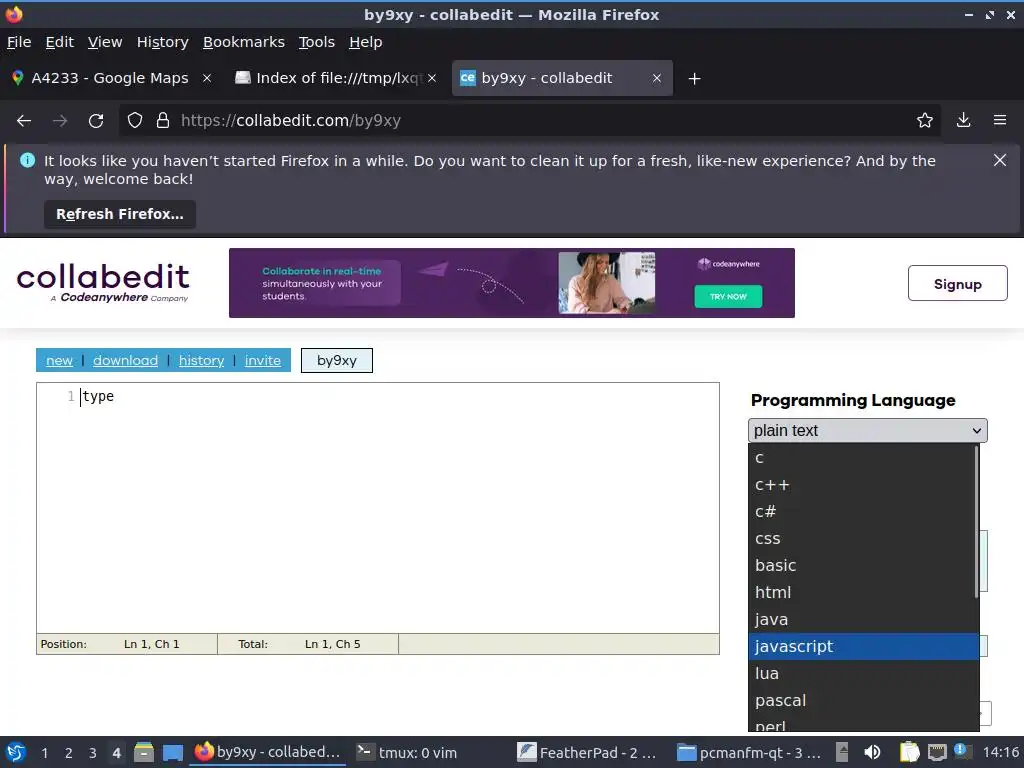Viewport: 1024px width, 768px height.
Task: Select c from the language list
Action: tap(862, 458)
